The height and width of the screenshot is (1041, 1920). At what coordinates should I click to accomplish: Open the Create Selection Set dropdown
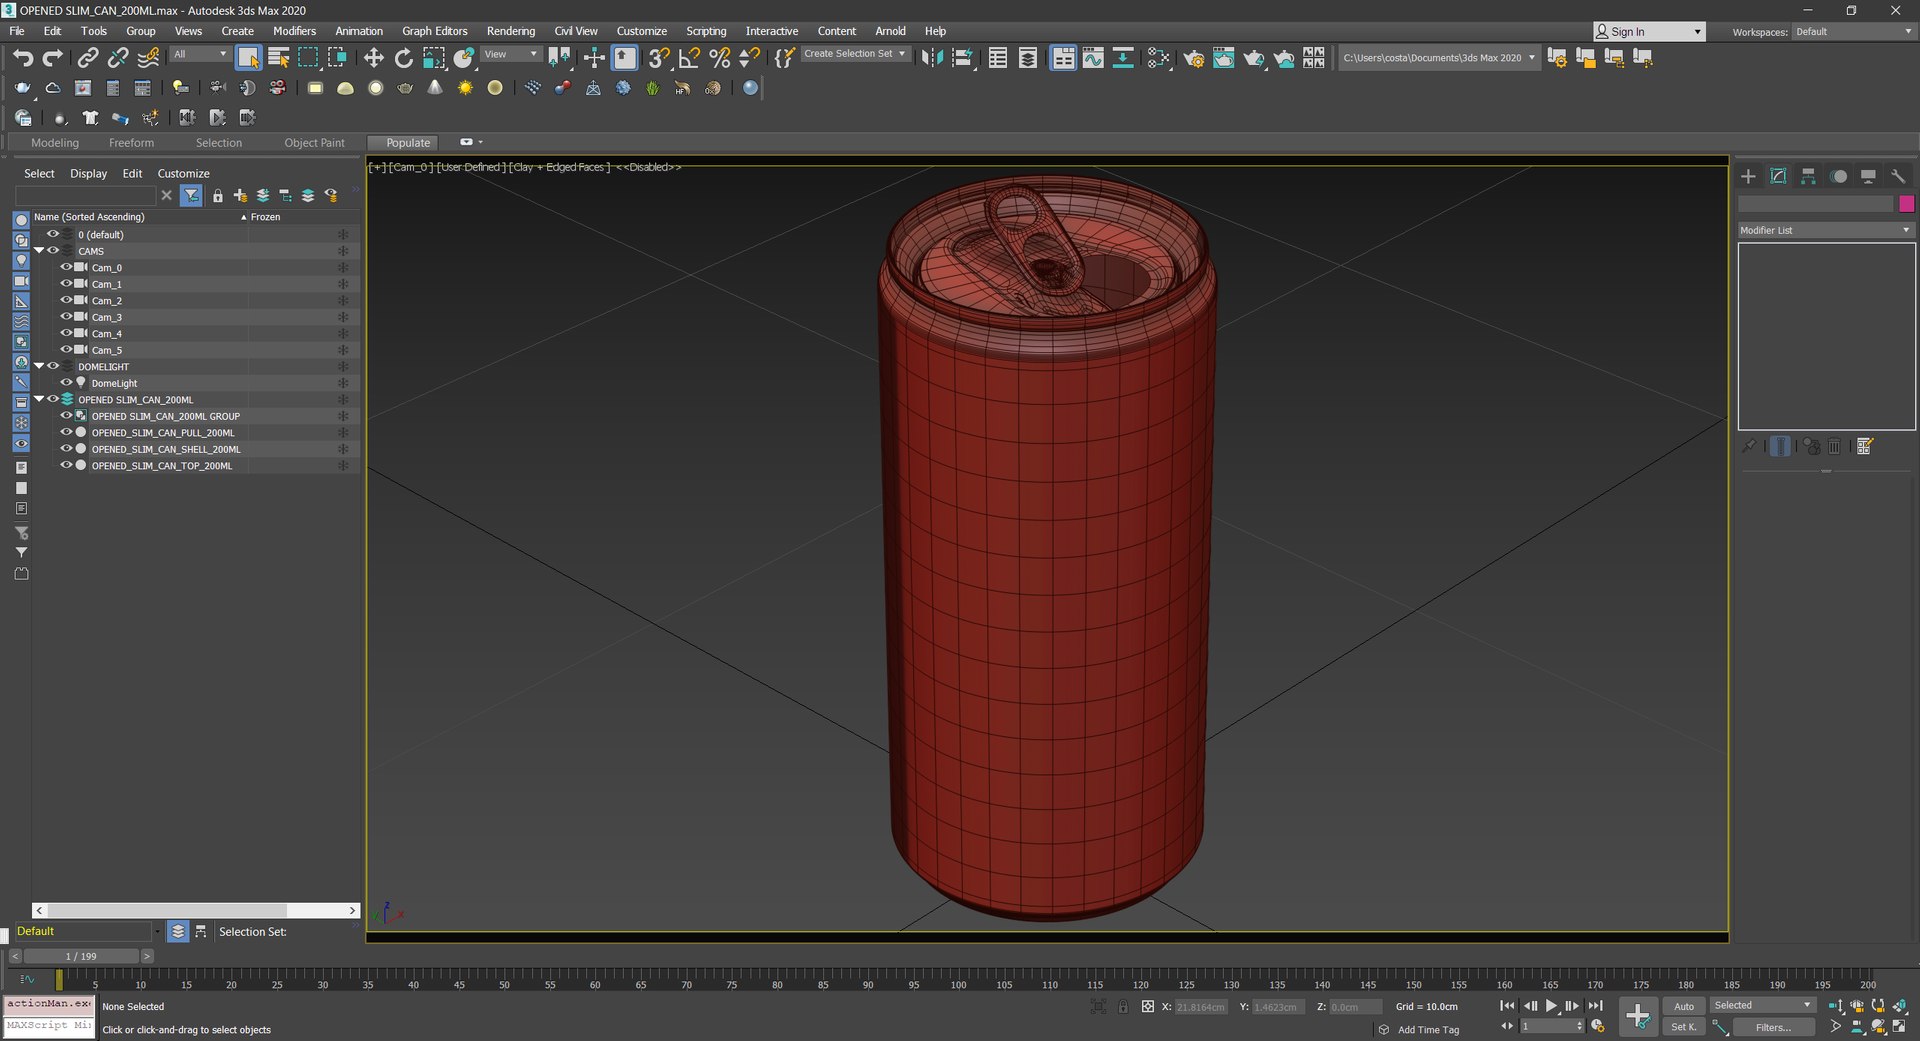(856, 54)
